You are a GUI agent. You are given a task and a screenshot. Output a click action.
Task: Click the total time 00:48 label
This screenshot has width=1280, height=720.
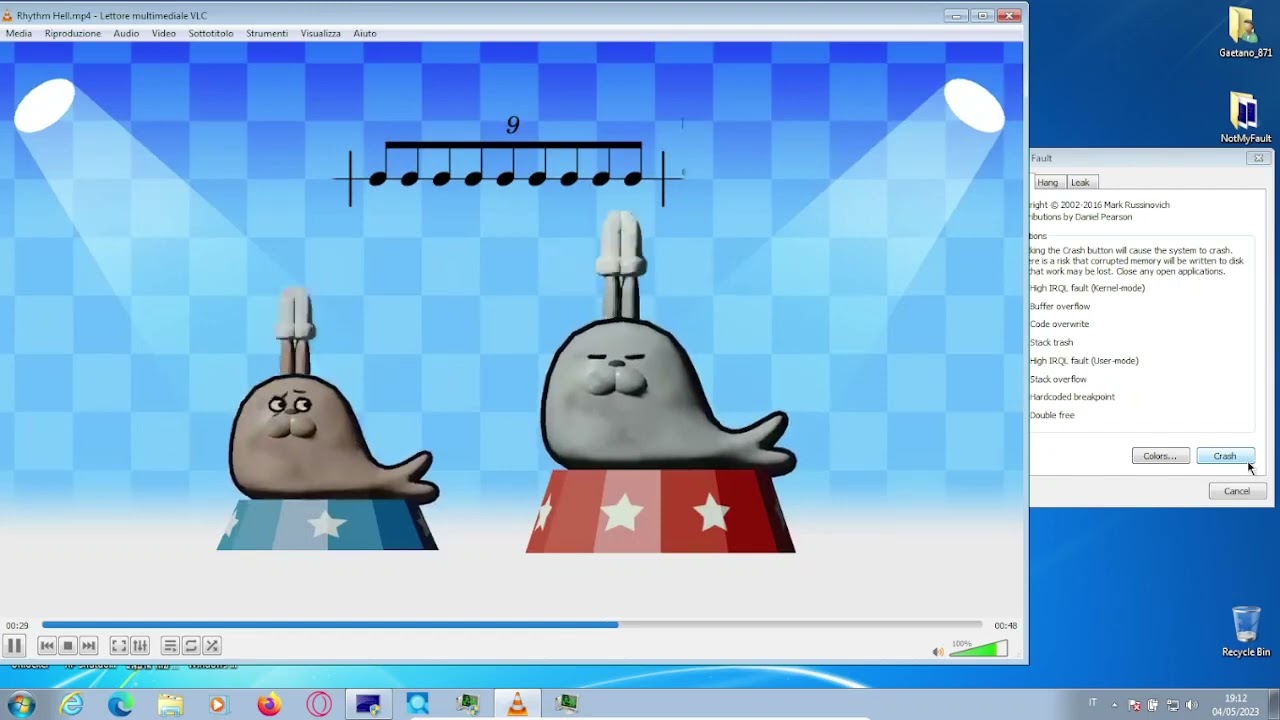click(x=1005, y=626)
